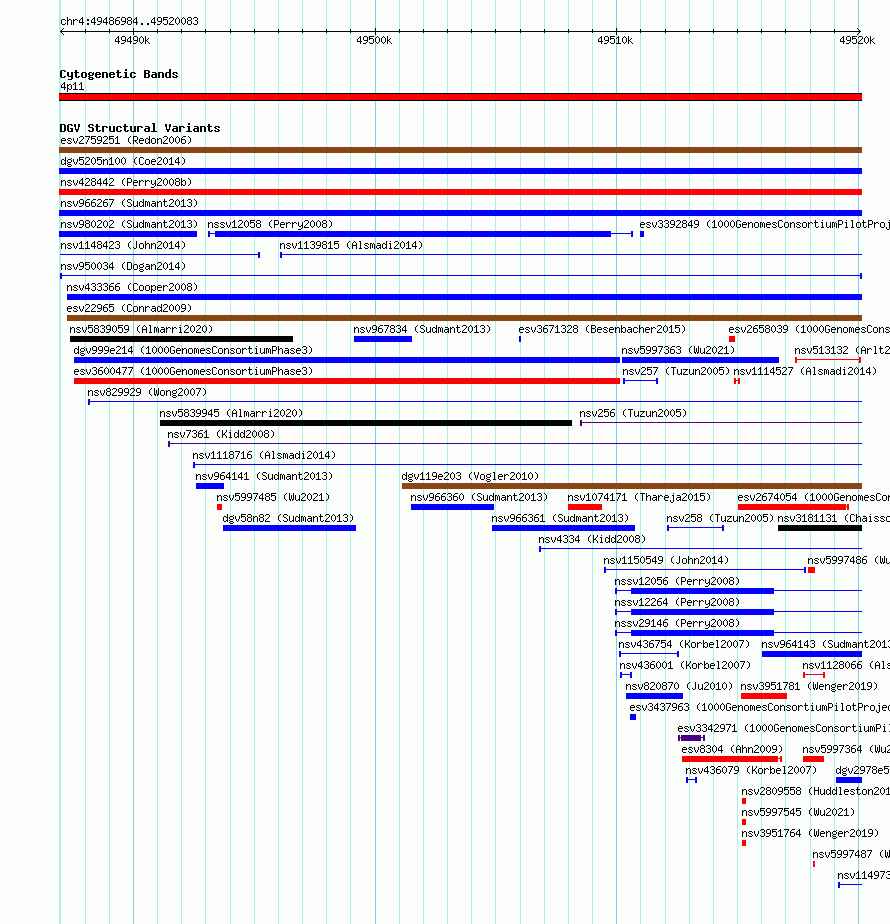The height and width of the screenshot is (924, 890).
Task: Select the black nsv5839059 (Almarri2020) bar
Action: (x=181, y=339)
